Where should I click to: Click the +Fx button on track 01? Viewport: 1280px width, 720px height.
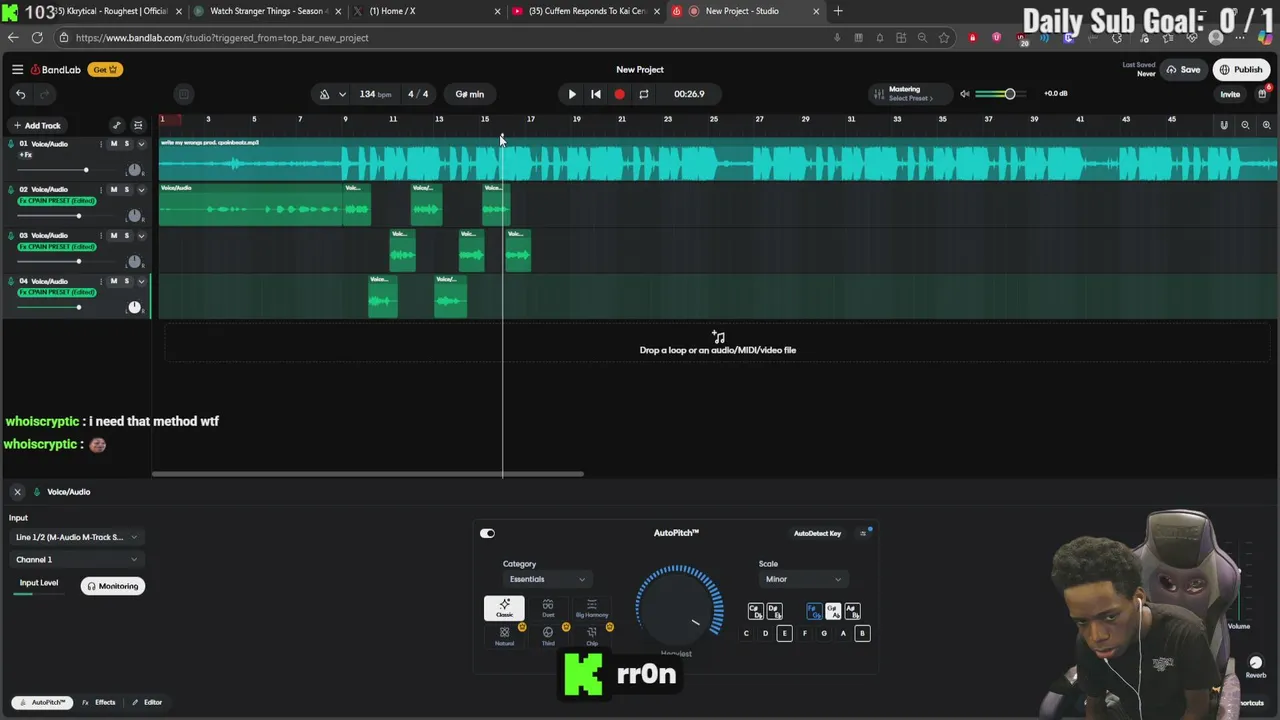click(26, 155)
